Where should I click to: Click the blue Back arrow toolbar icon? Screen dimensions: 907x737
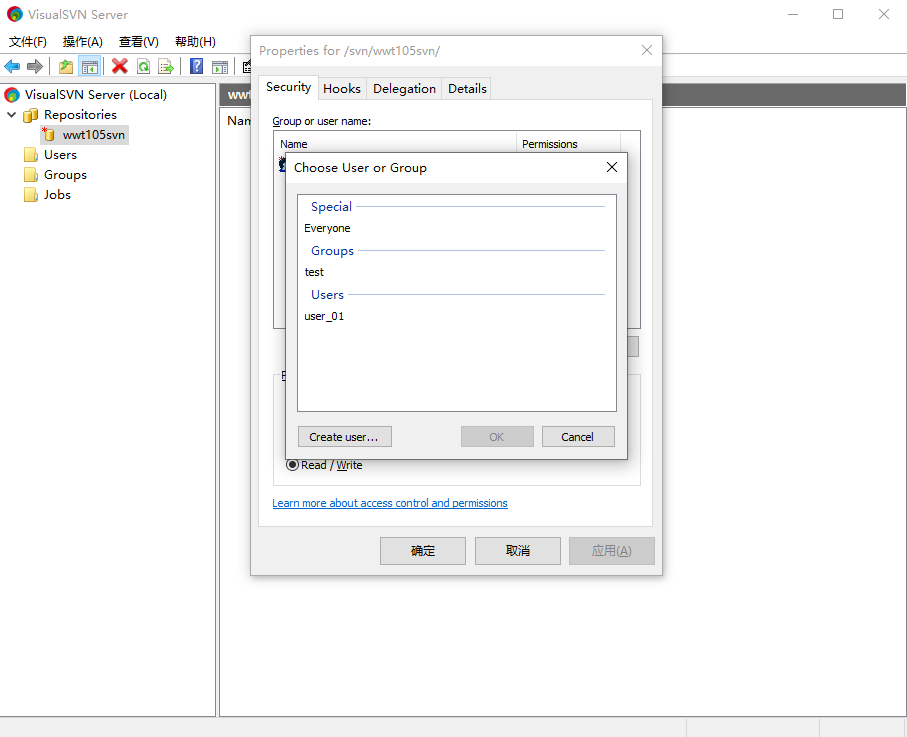[x=12, y=67]
